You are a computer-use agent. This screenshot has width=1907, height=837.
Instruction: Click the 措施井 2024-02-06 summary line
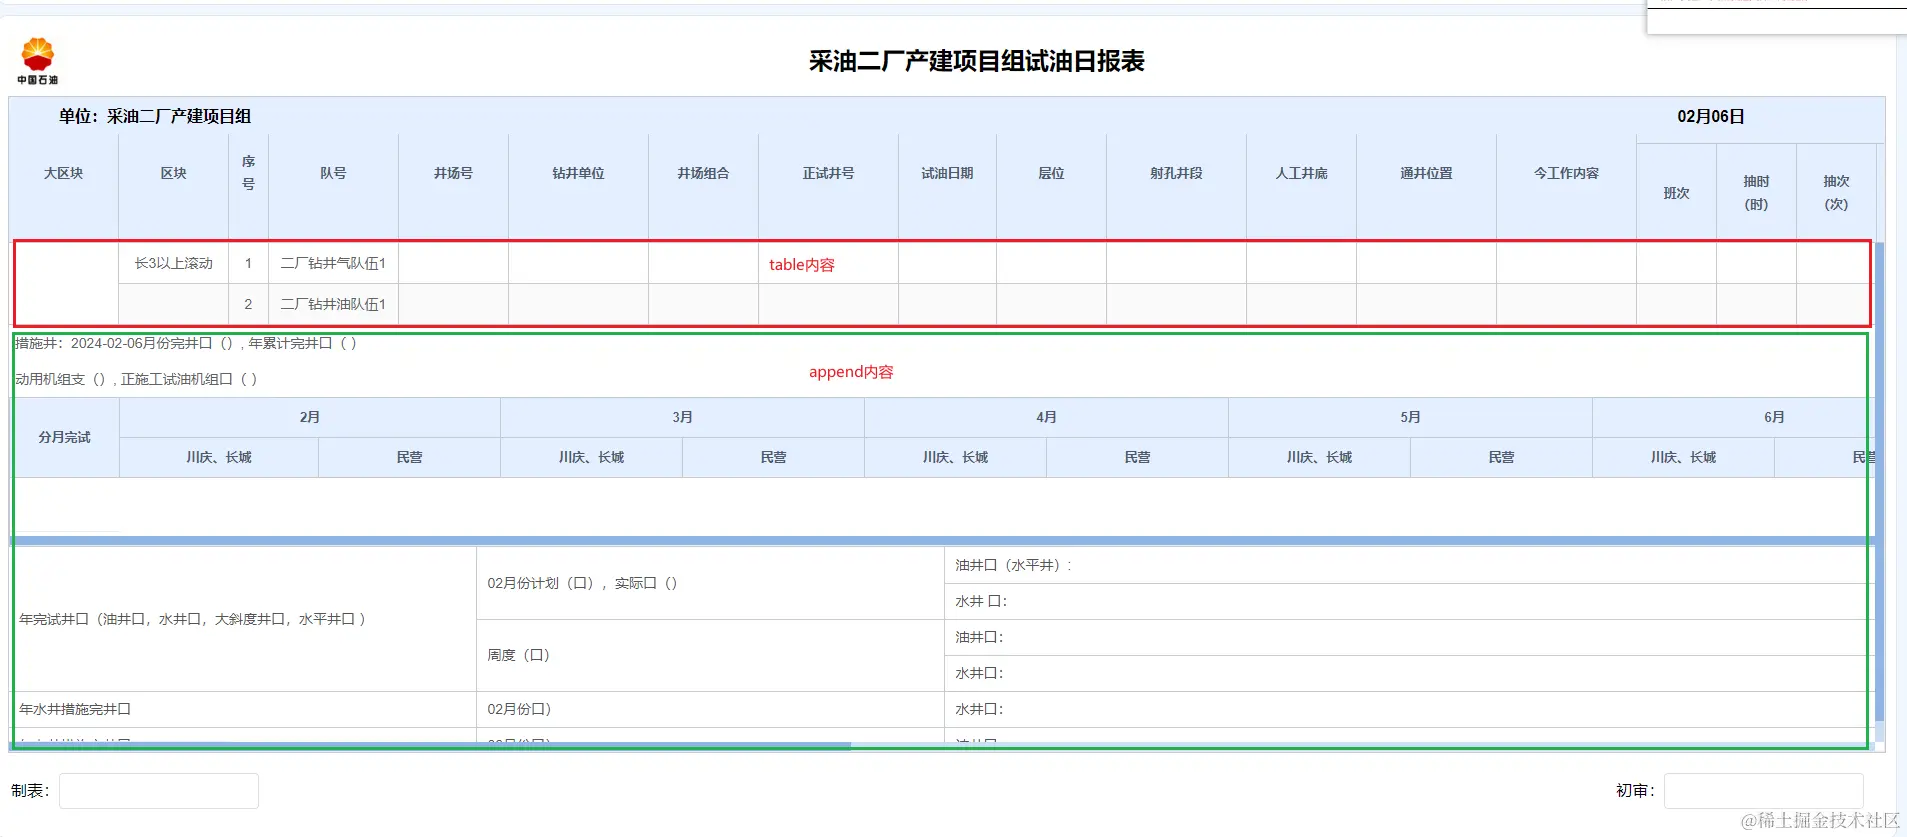point(186,343)
